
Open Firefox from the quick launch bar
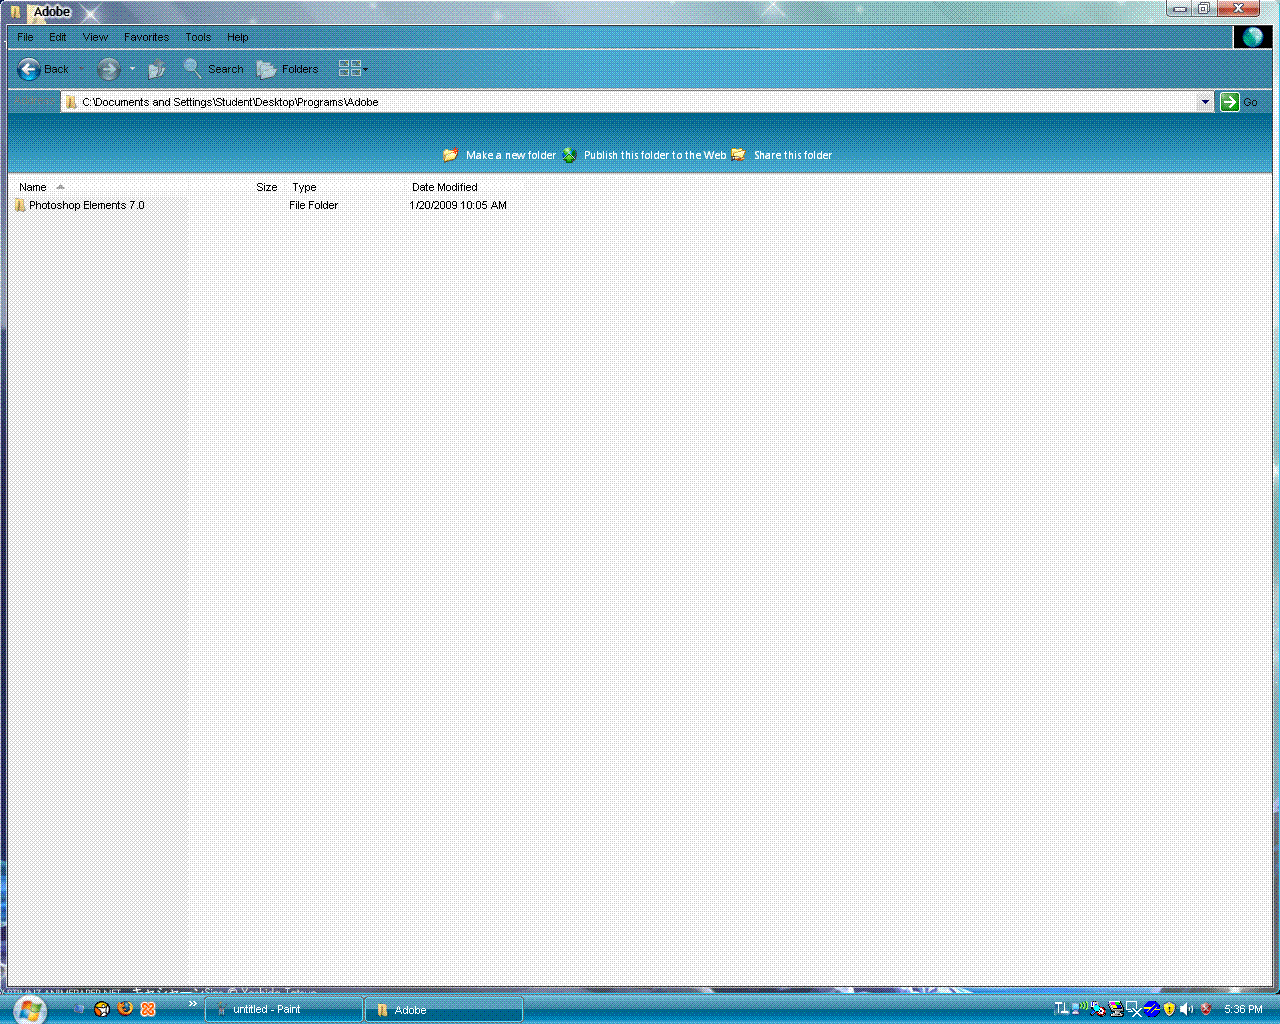click(125, 1008)
